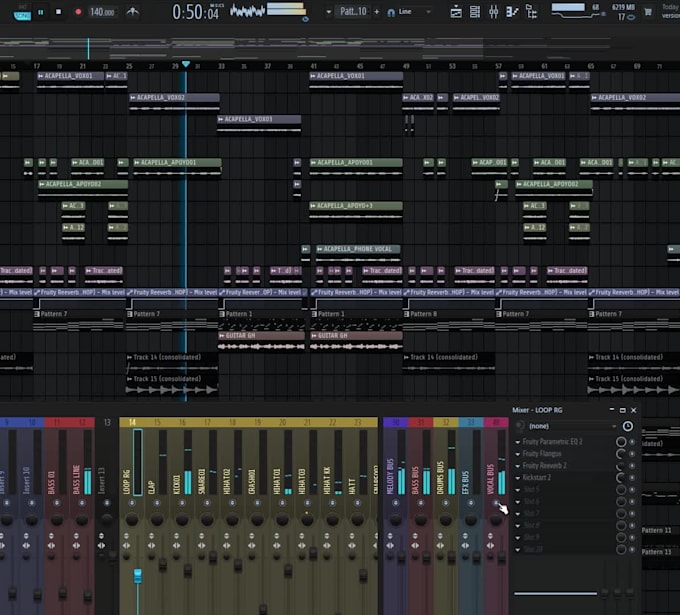Mute the BASS LINE mixer track
Image resolution: width=680 pixels, height=615 pixels.
click(82, 503)
